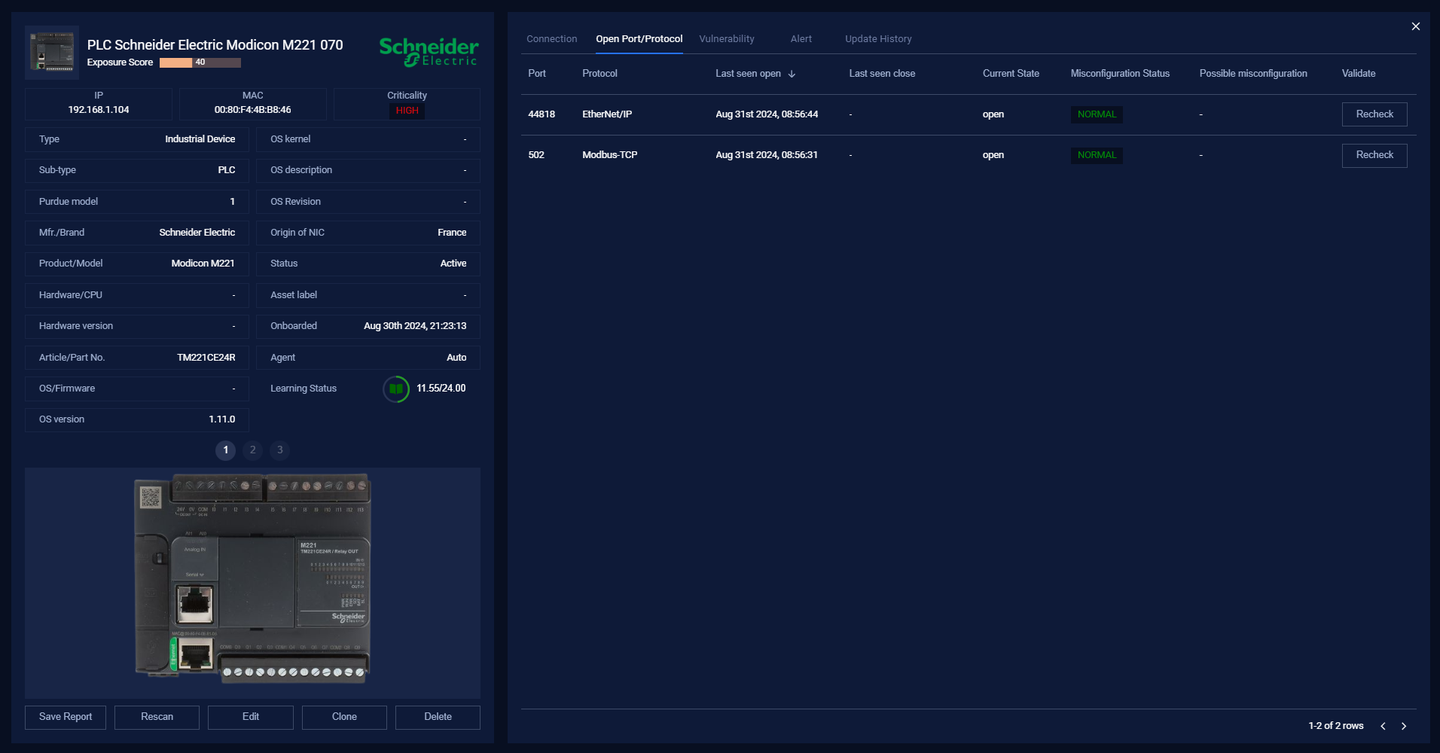Click the 1-2 of 2 rows pagination text
The width and height of the screenshot is (1440, 753).
click(1336, 726)
